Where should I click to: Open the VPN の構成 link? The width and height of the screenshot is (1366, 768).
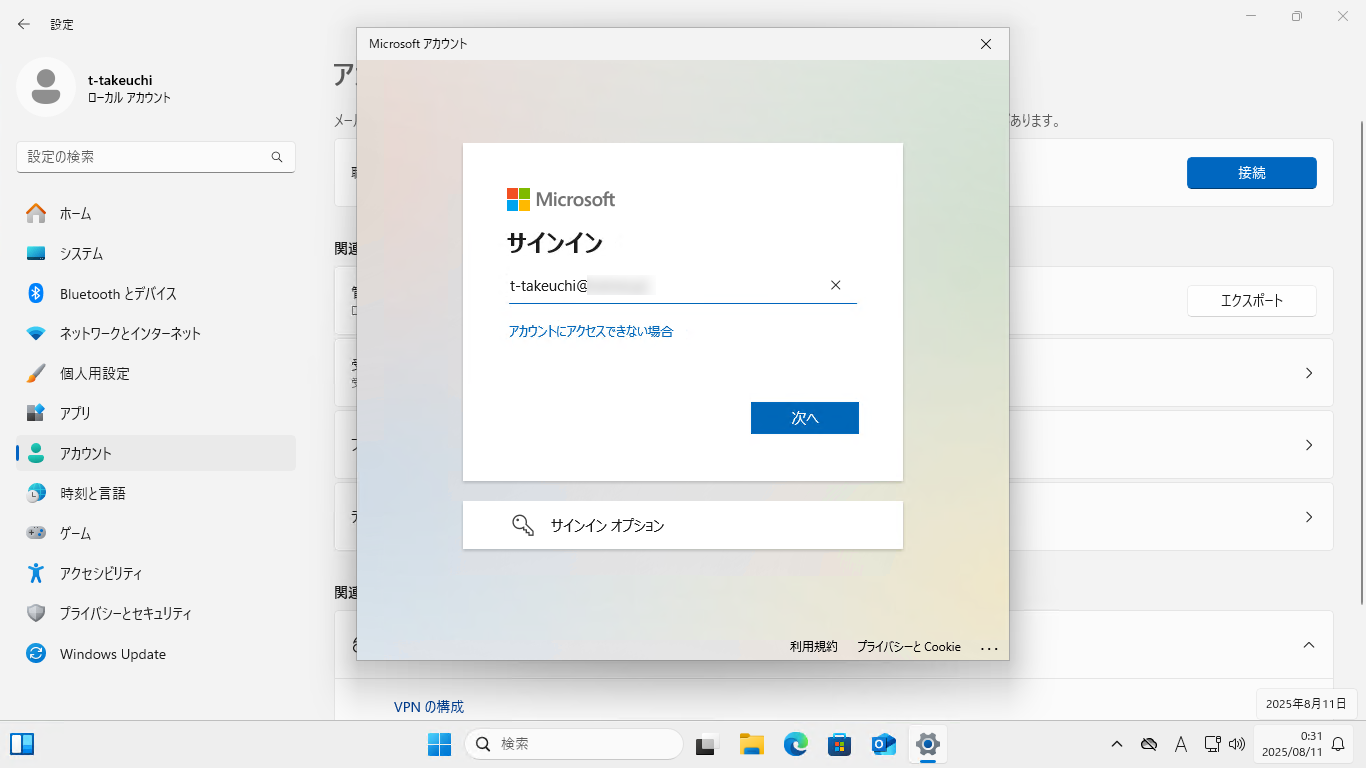[x=429, y=706]
